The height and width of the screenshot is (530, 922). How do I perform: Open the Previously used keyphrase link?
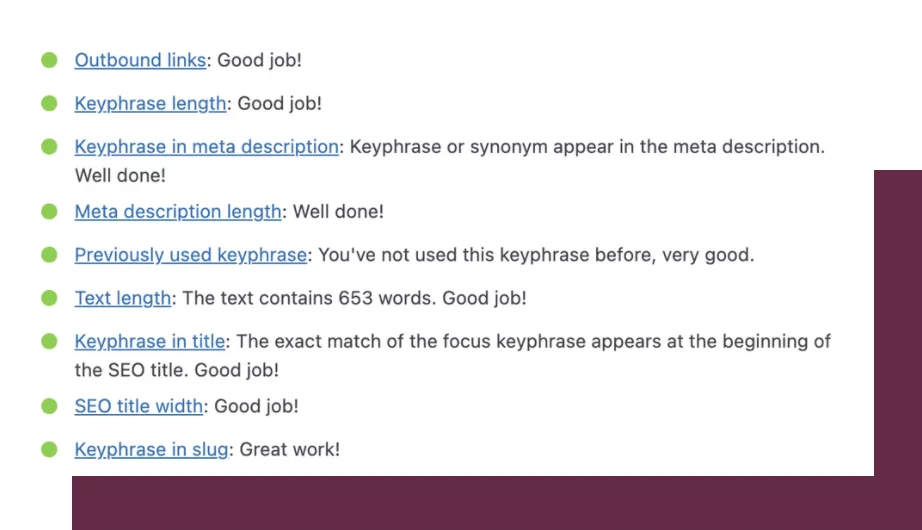point(191,255)
